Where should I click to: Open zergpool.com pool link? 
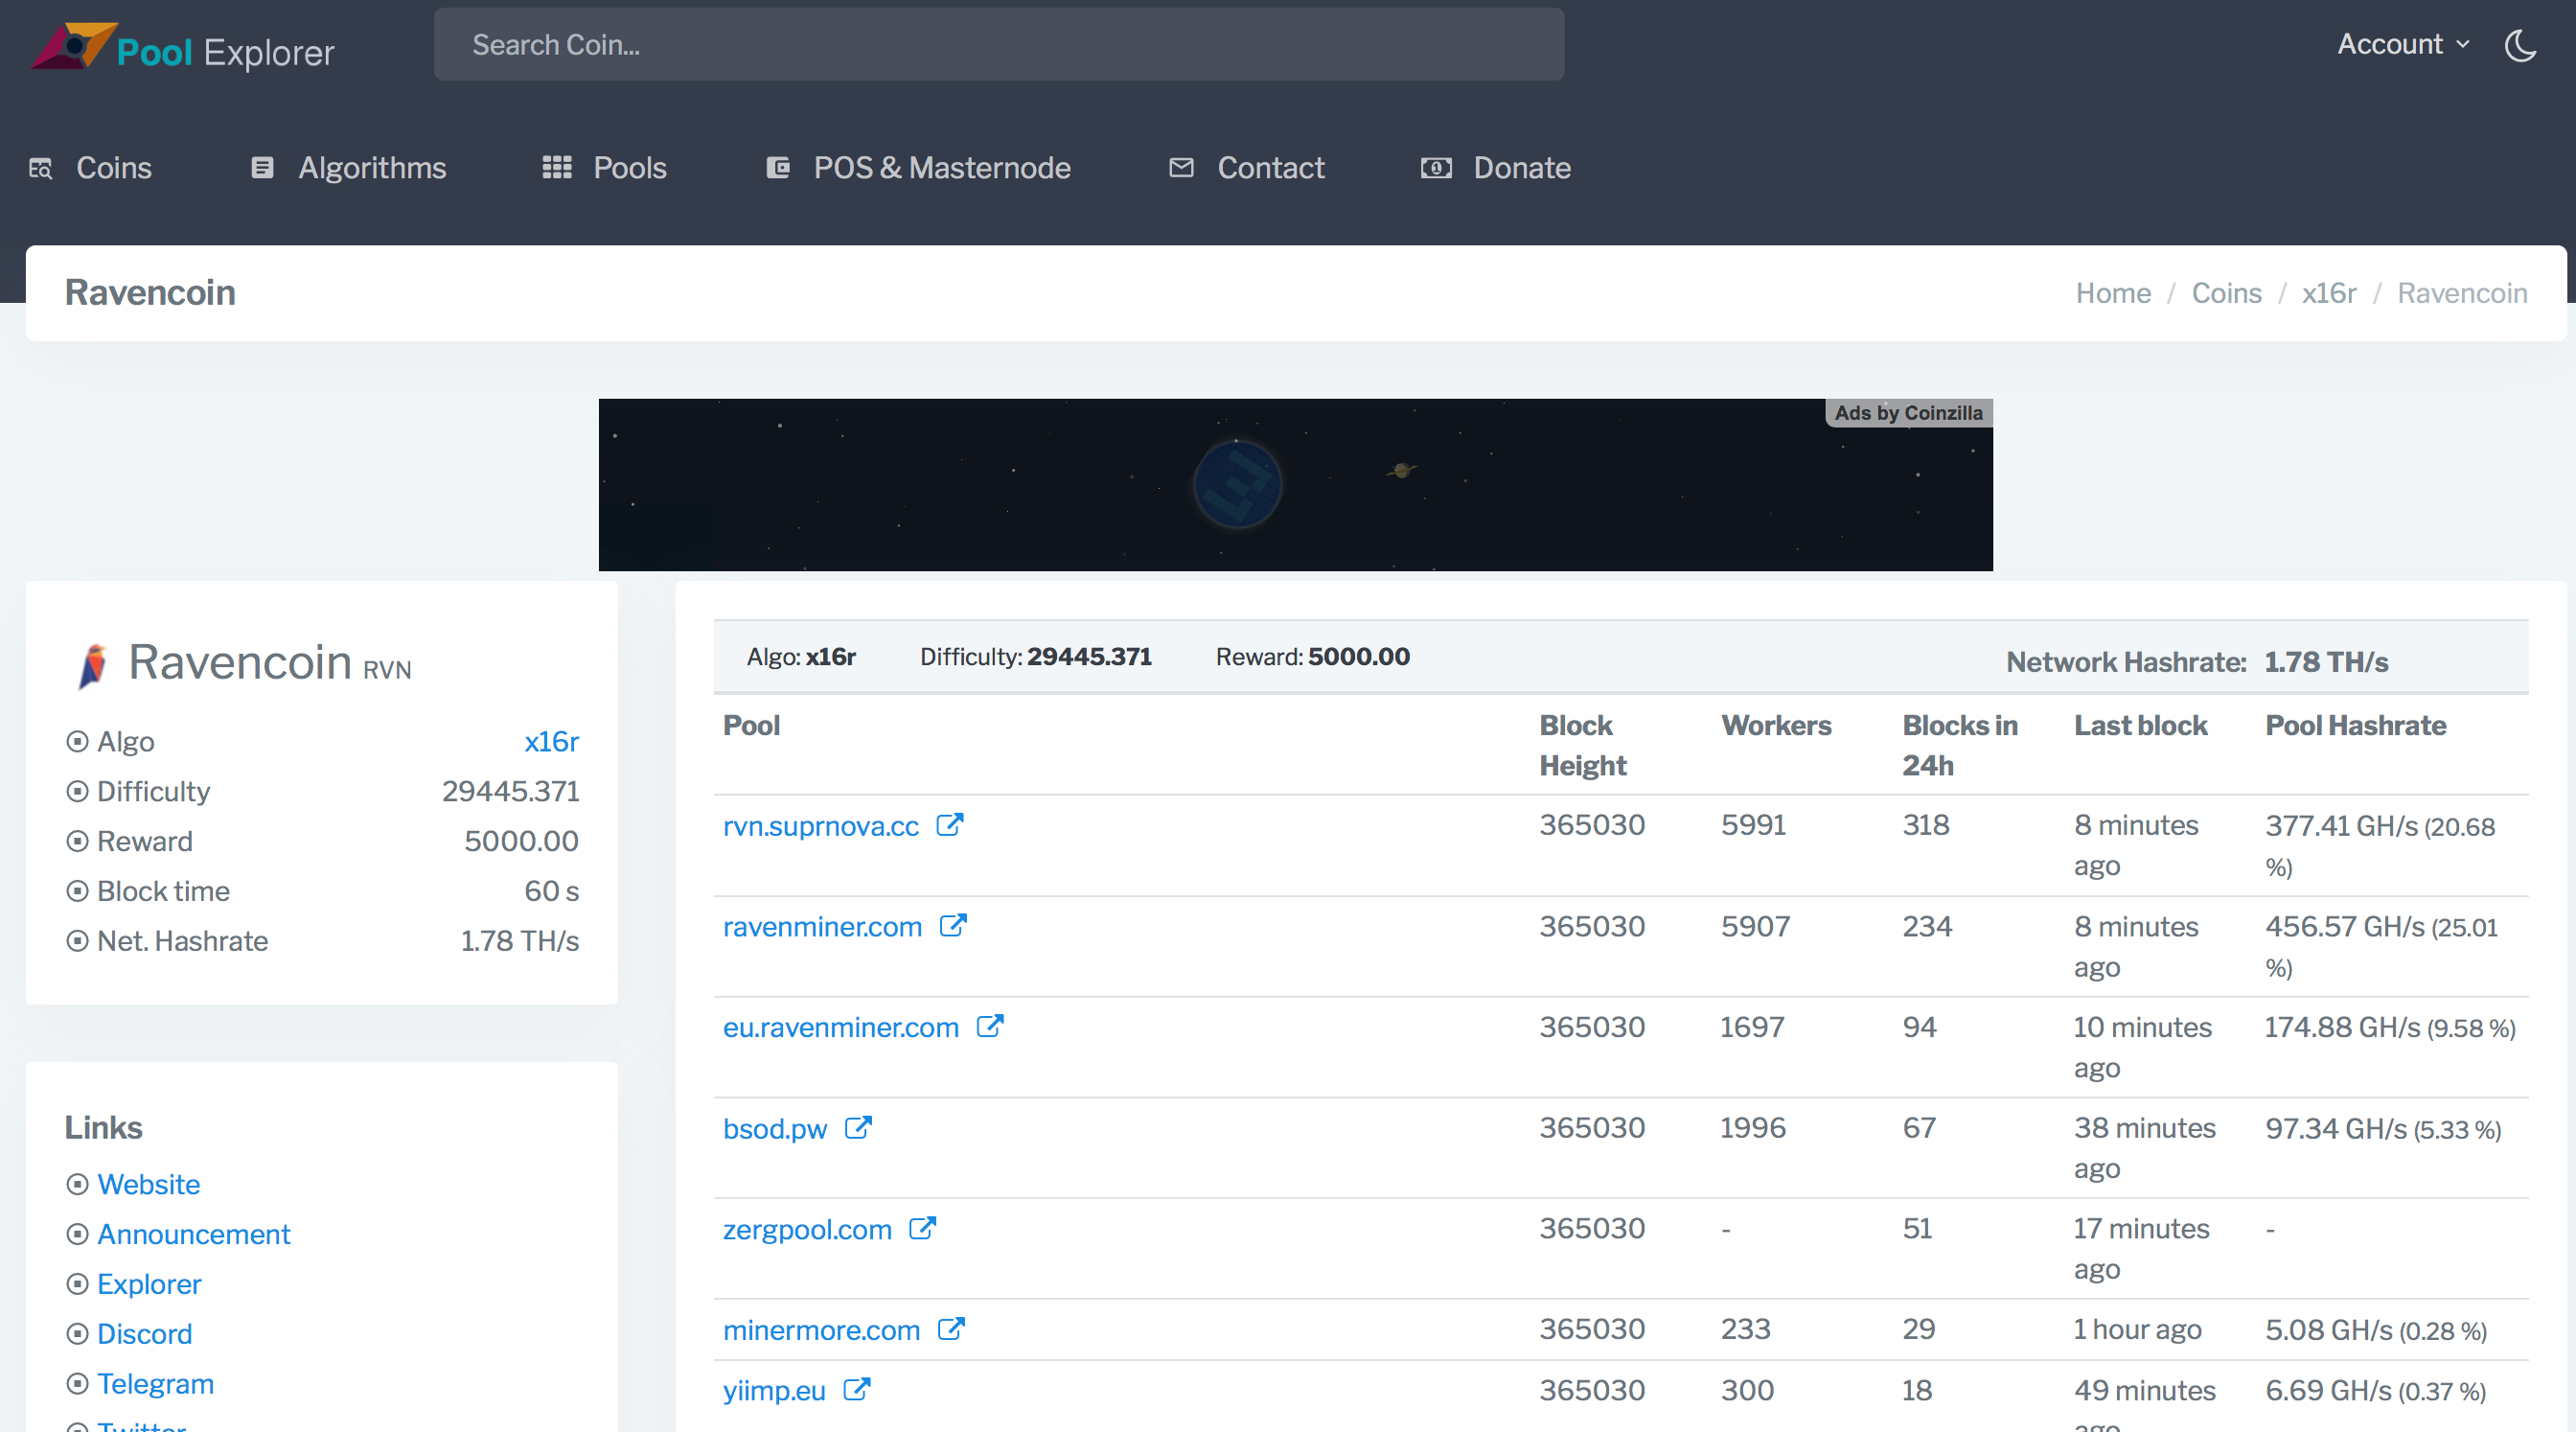click(x=807, y=1230)
